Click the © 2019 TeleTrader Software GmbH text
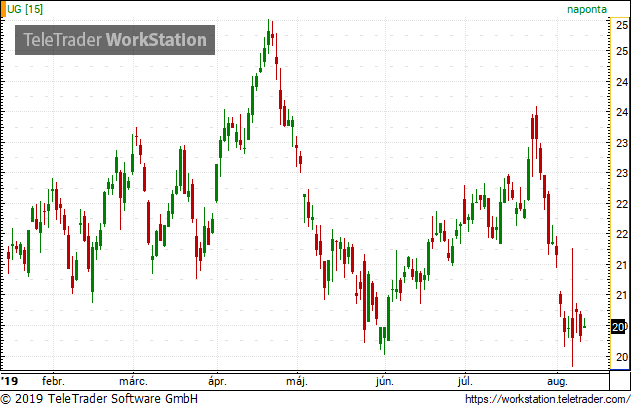 coord(99,399)
